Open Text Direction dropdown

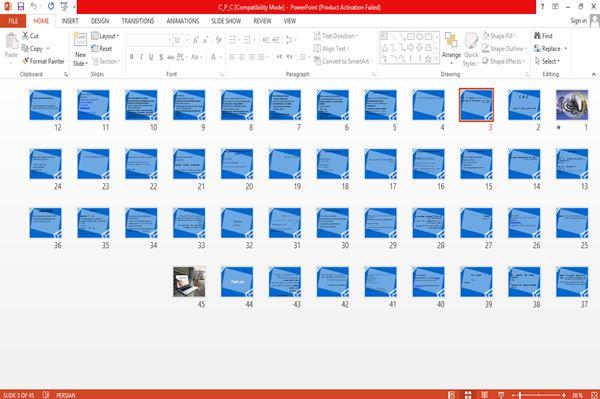[336, 36]
